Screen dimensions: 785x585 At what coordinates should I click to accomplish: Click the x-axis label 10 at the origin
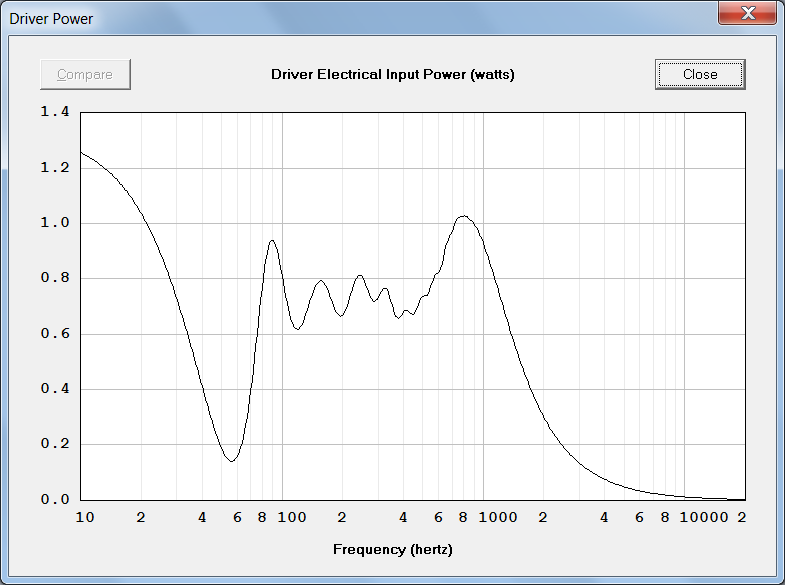[85, 517]
